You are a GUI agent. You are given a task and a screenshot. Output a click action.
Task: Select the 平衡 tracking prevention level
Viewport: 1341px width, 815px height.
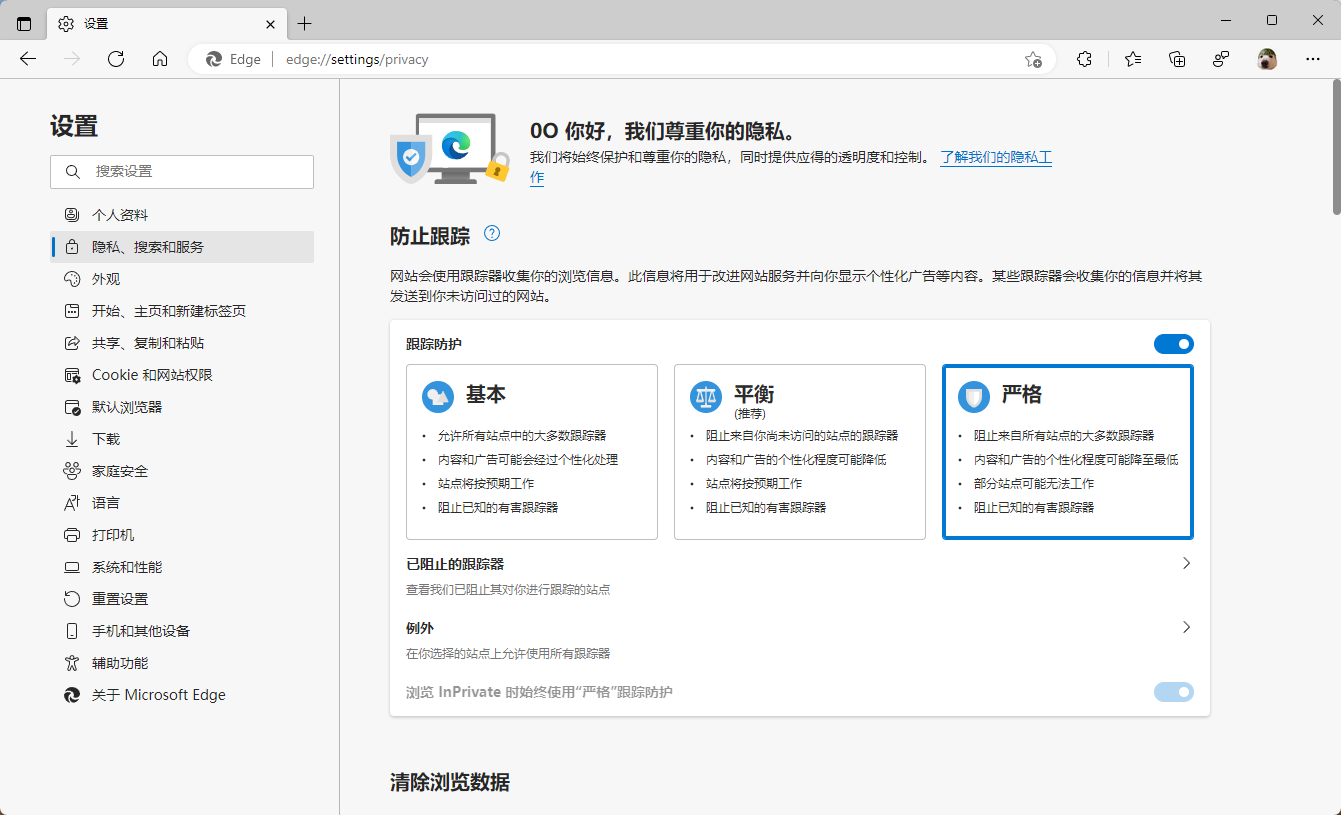click(x=799, y=450)
